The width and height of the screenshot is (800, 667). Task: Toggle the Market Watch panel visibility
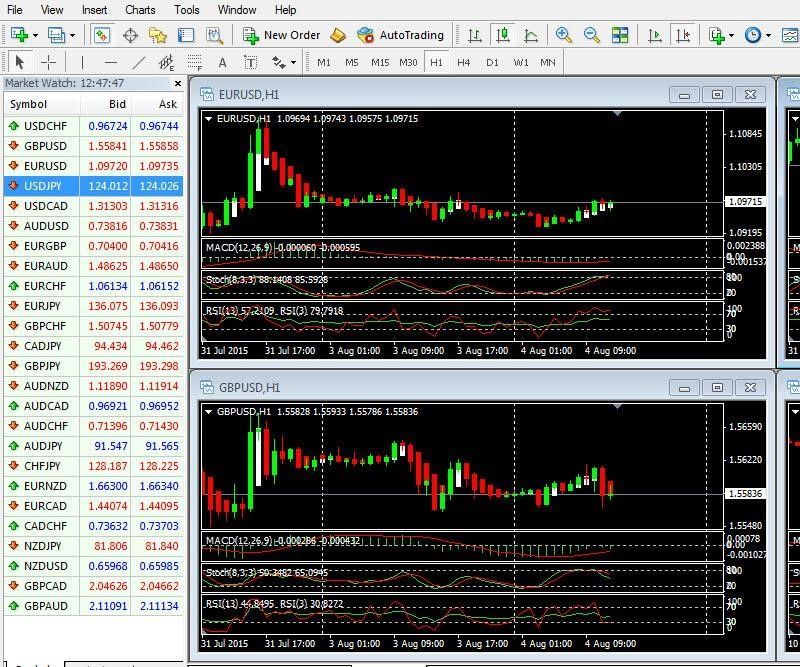[100, 33]
